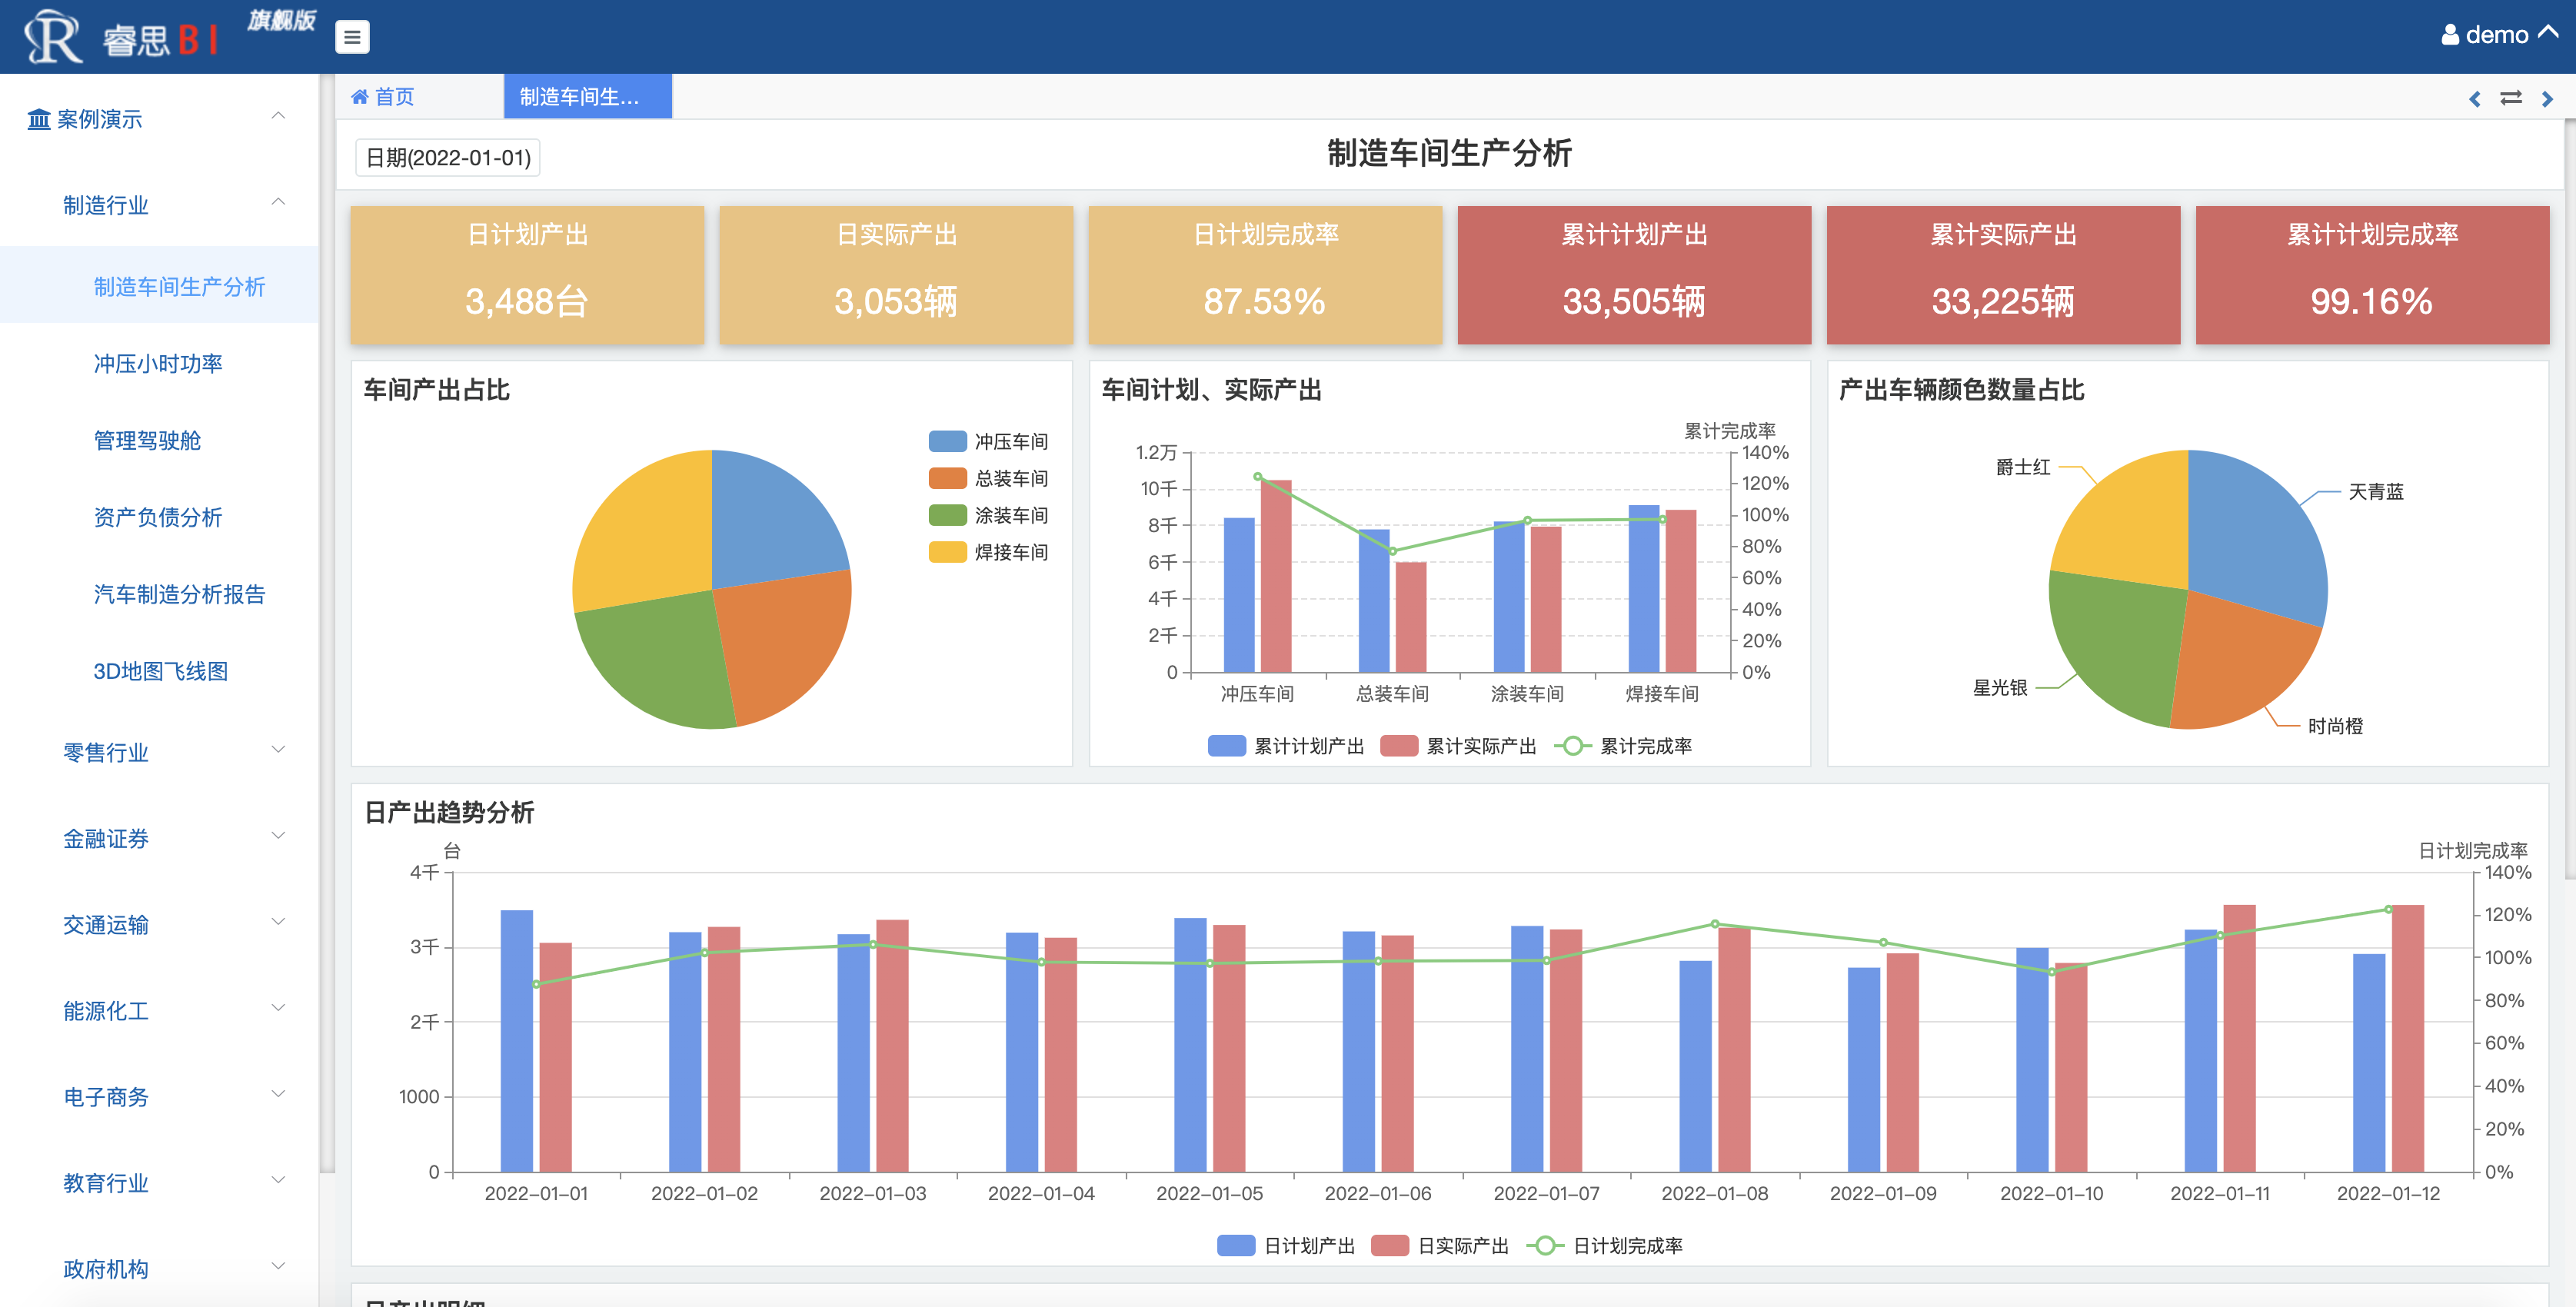Open 3D地图飞线图 page

pos(159,672)
